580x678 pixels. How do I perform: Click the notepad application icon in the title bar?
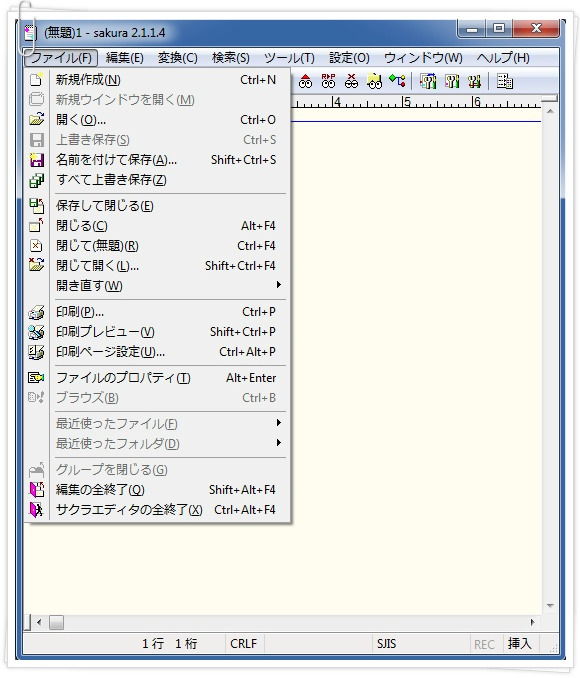pyautogui.click(x=30, y=33)
